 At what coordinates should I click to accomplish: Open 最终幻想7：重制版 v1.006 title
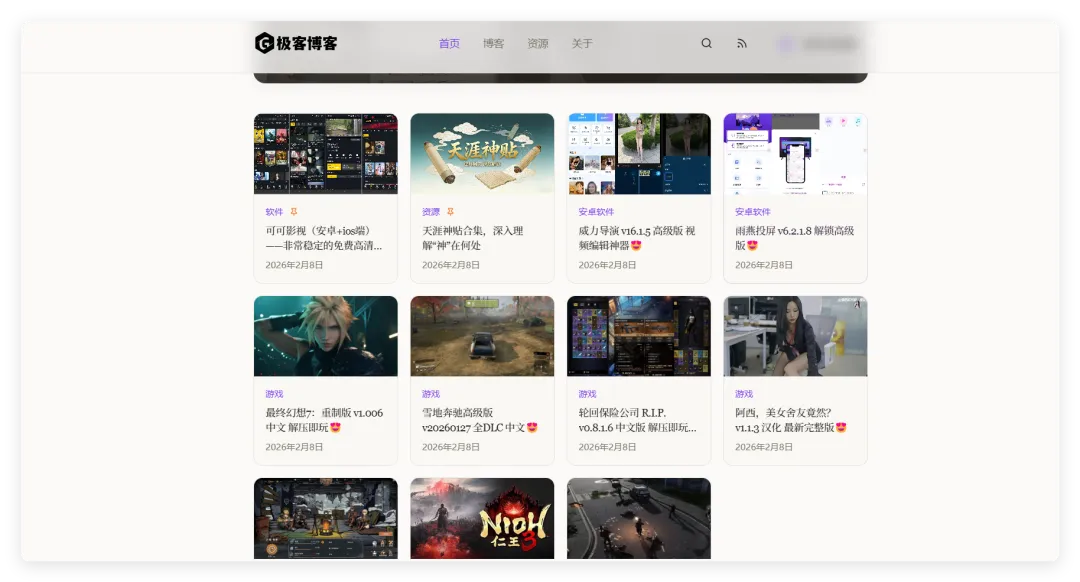324,420
